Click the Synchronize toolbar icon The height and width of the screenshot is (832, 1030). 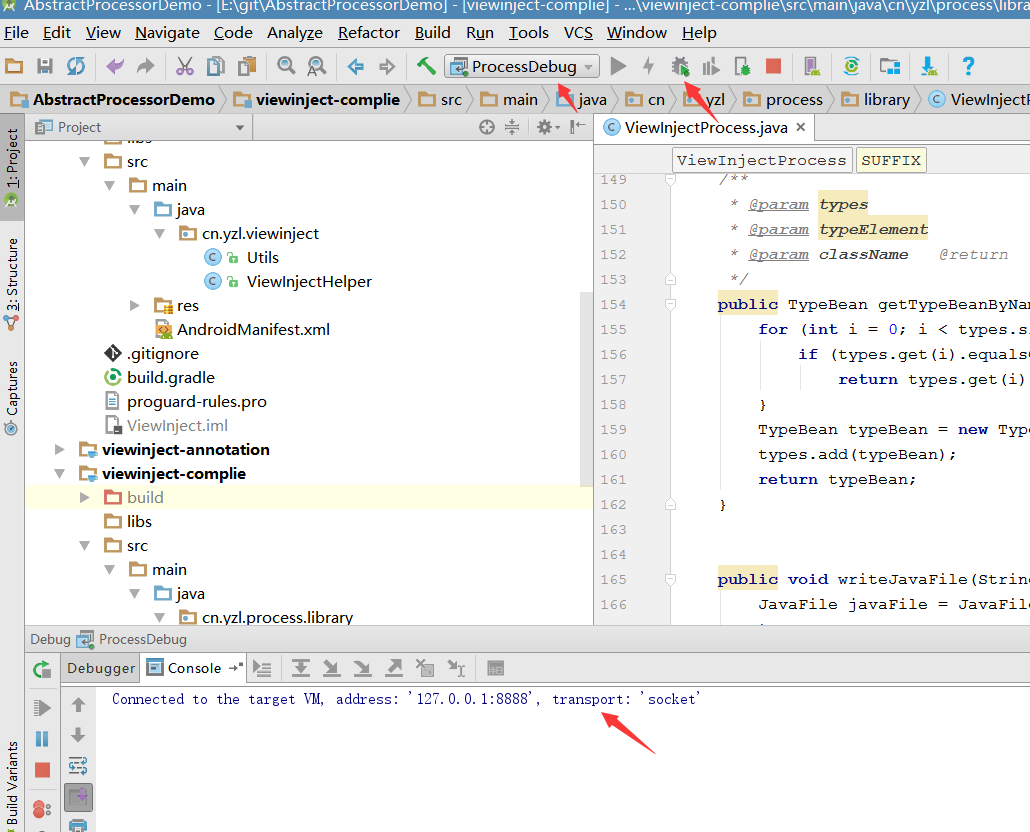76,66
